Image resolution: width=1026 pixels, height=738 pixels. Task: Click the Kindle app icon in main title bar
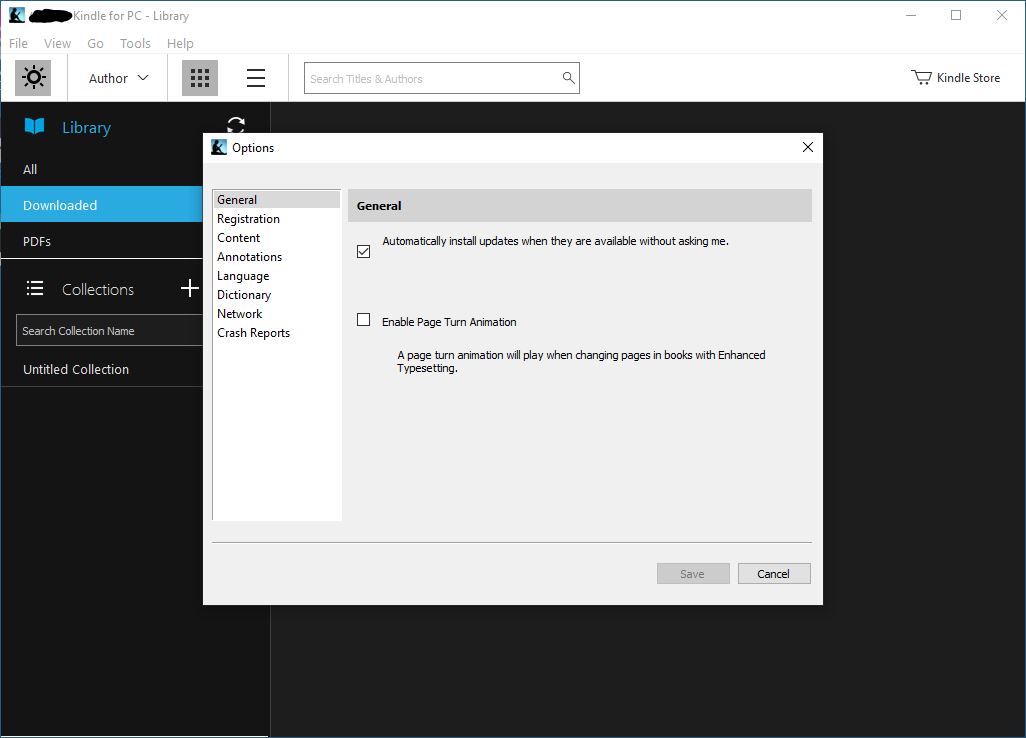[x=17, y=15]
